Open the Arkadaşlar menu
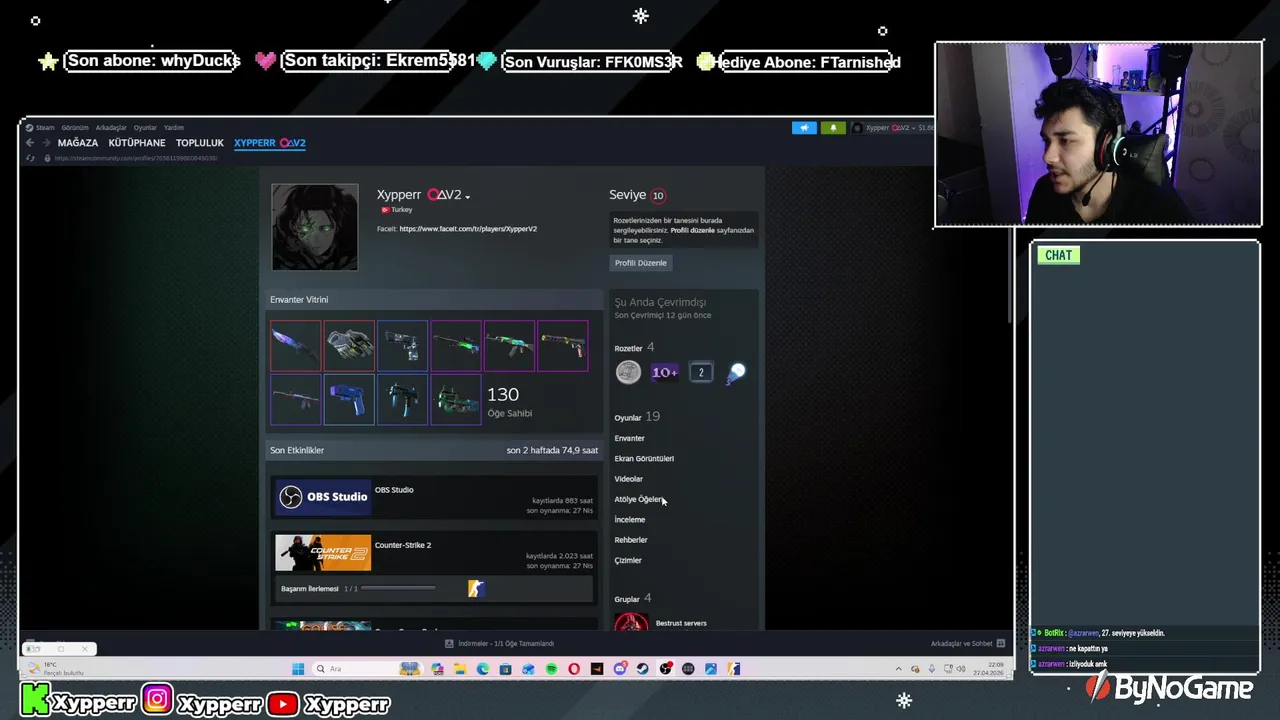 [x=111, y=128]
